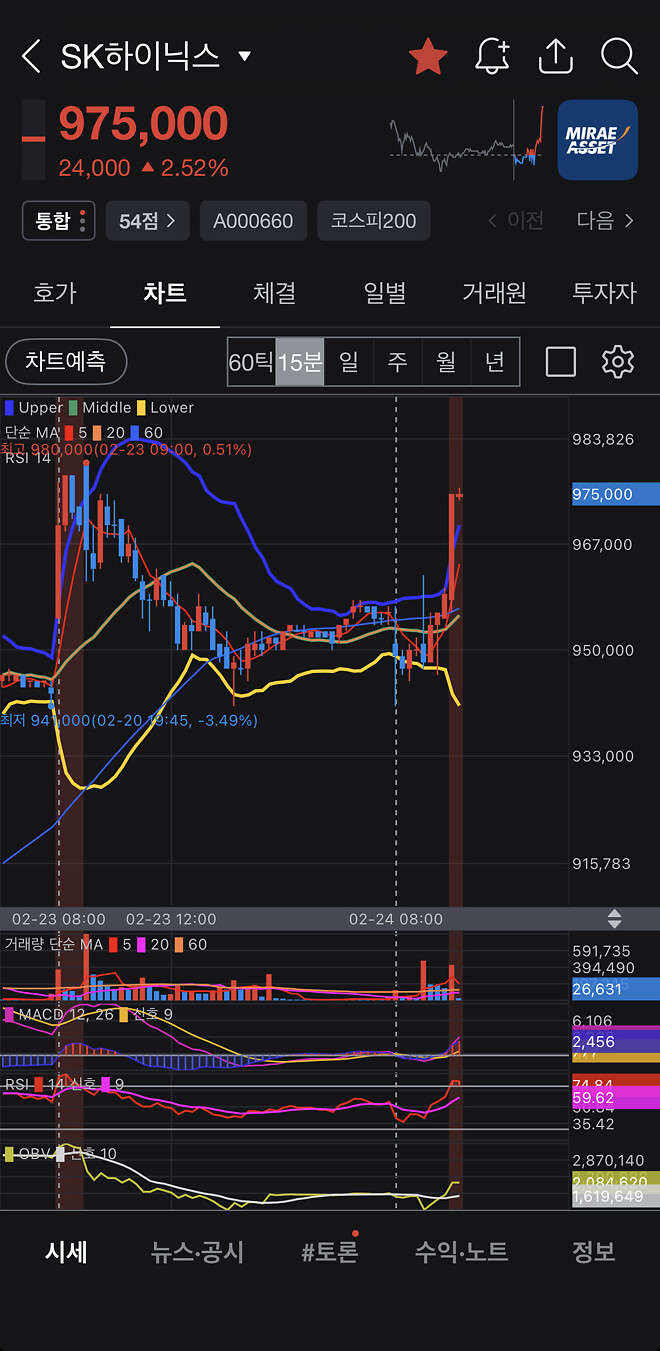Open the price alert bell icon
This screenshot has height=1351, width=660.
click(x=492, y=56)
